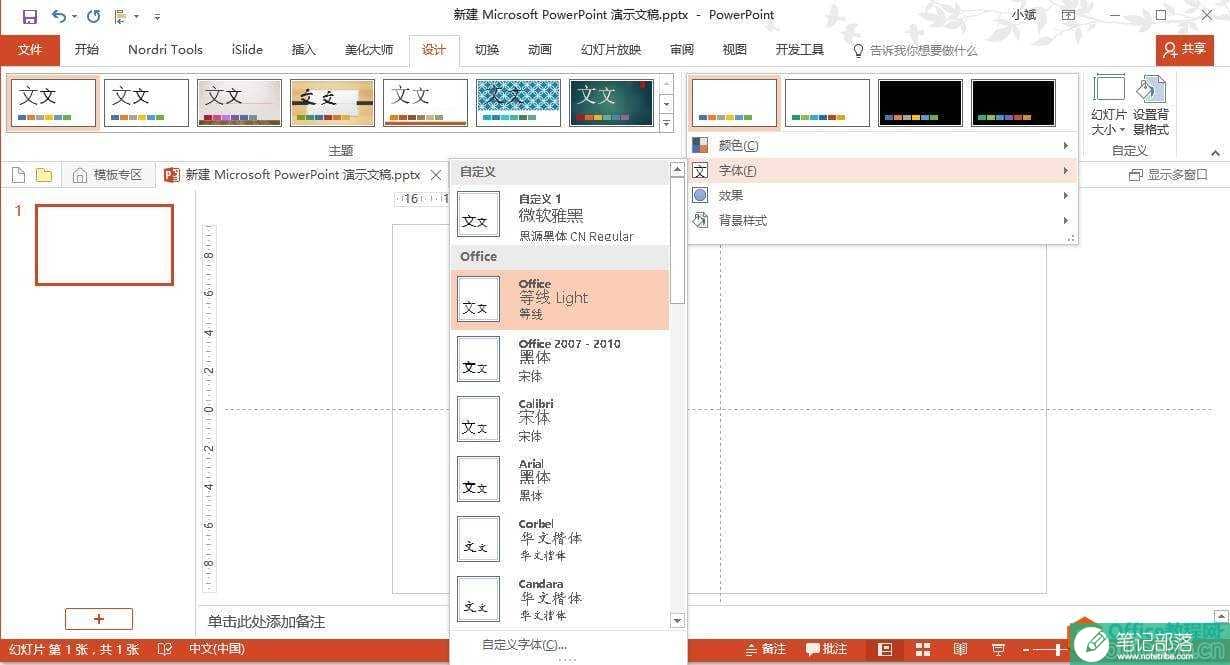1230x665 pixels.
Task: Open the Developer ribbon tab
Action: pos(800,49)
